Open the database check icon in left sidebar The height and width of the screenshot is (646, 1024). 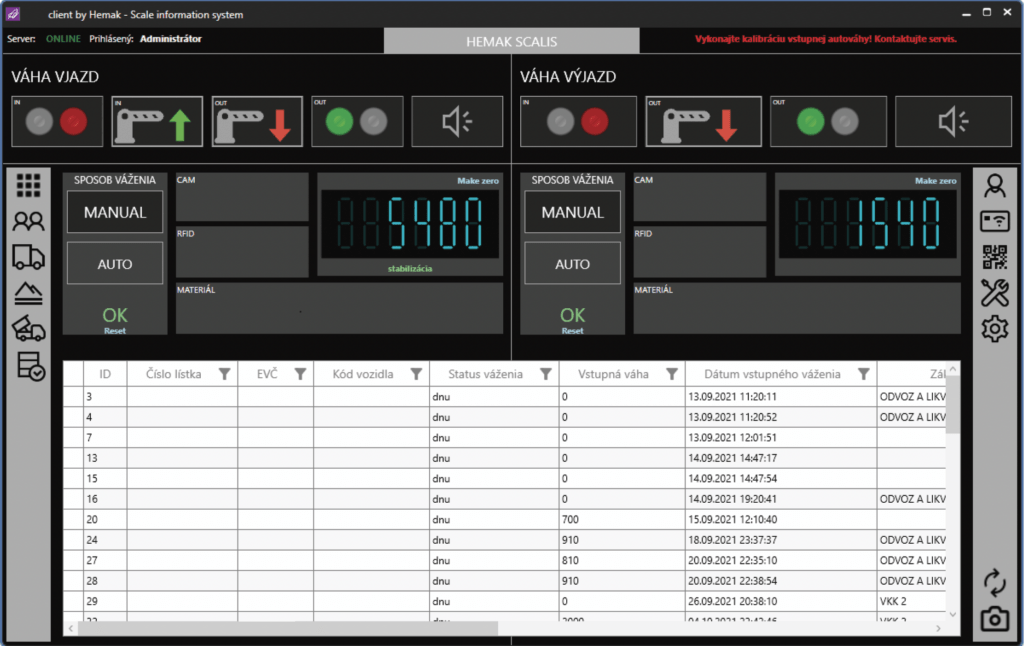pyautogui.click(x=30, y=366)
